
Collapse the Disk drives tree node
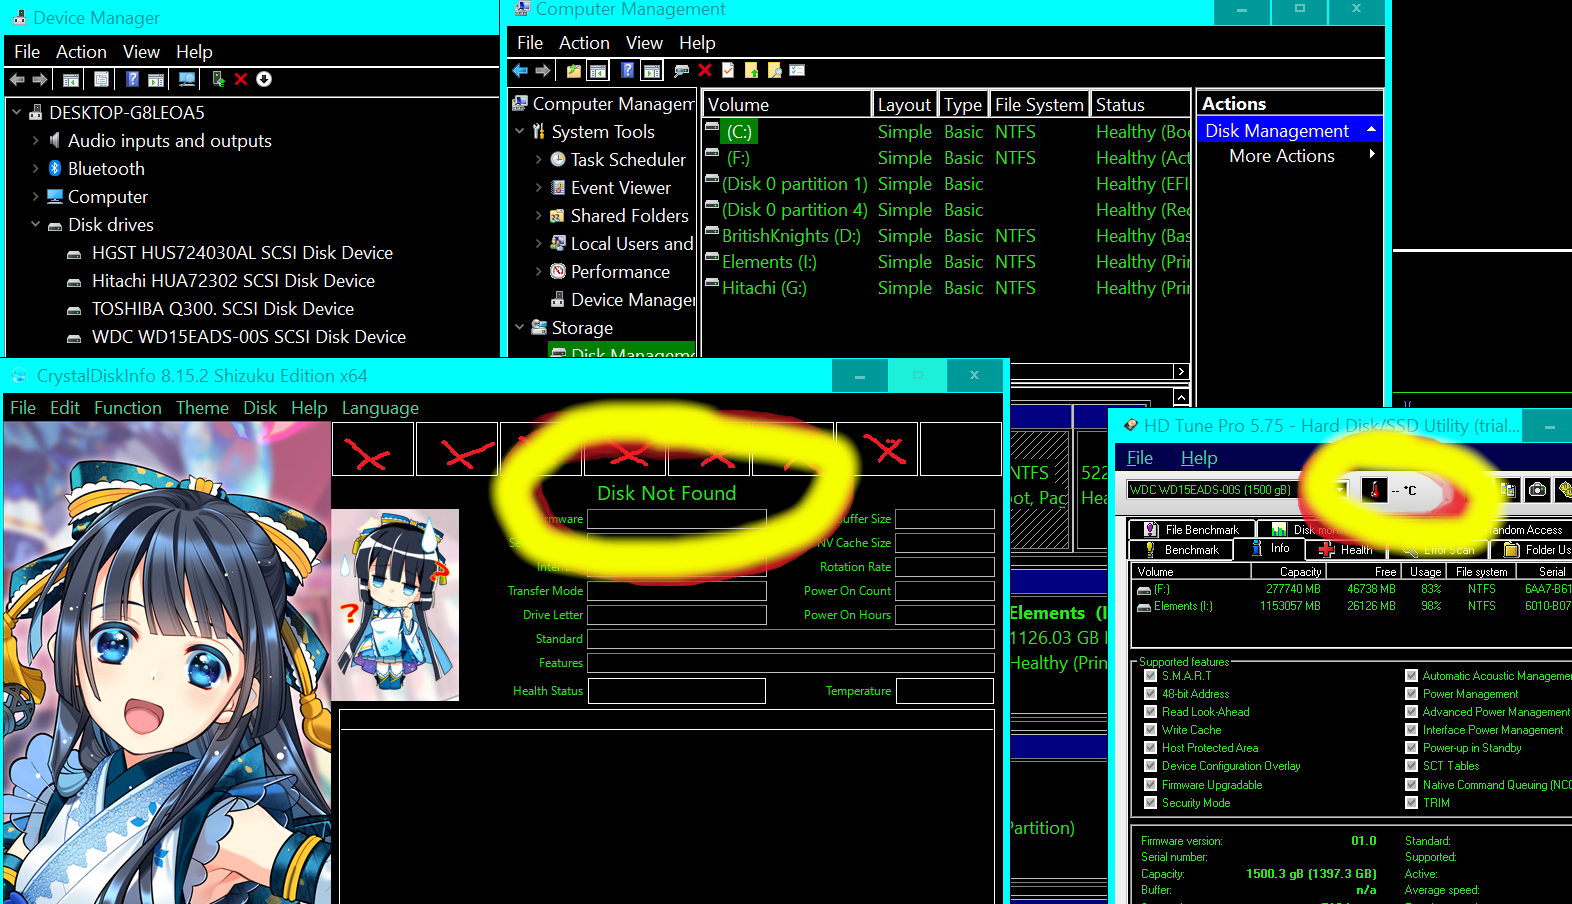coord(35,225)
